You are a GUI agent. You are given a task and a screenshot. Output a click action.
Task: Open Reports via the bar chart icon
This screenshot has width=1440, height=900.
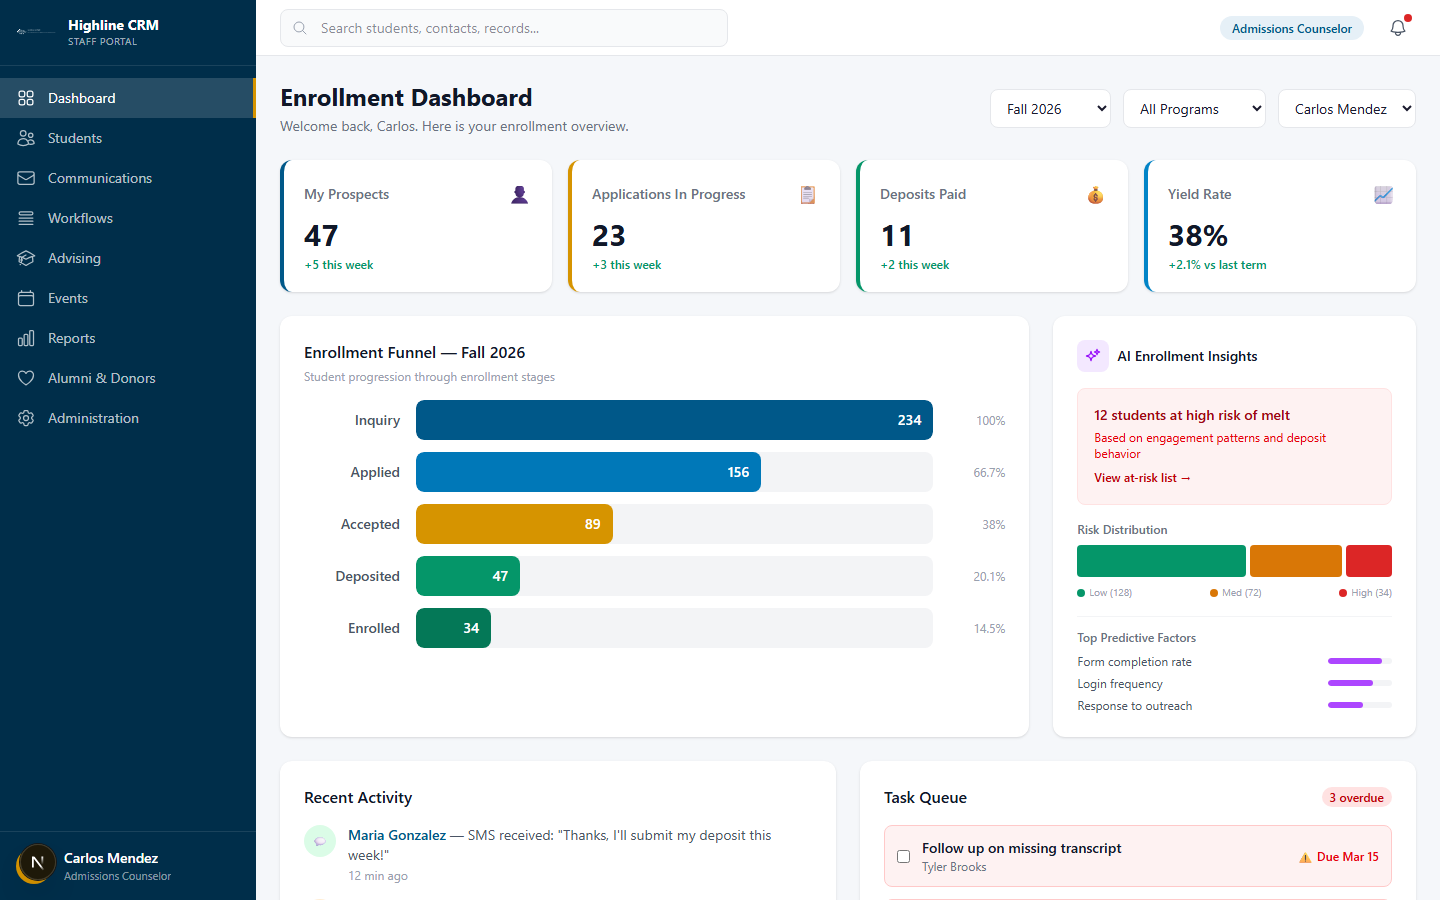pos(26,338)
